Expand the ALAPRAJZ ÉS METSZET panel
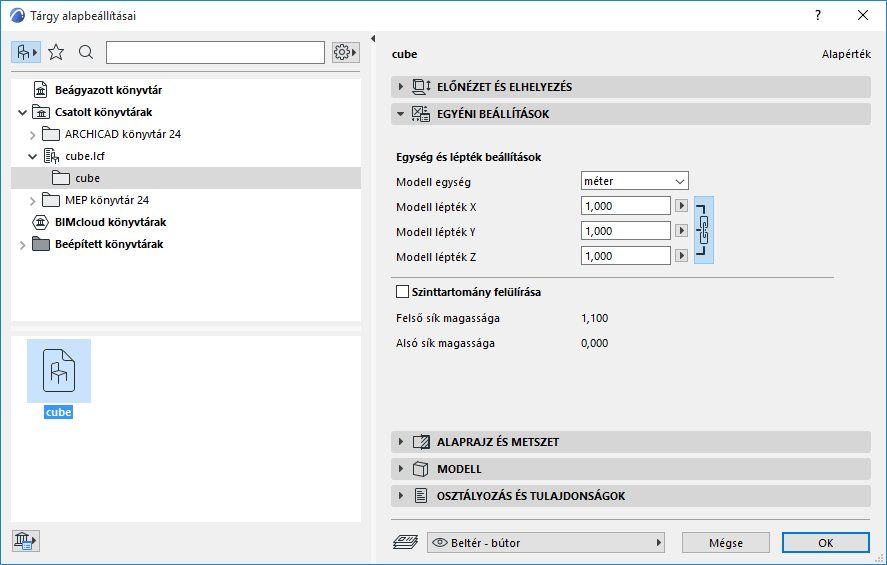 401,442
